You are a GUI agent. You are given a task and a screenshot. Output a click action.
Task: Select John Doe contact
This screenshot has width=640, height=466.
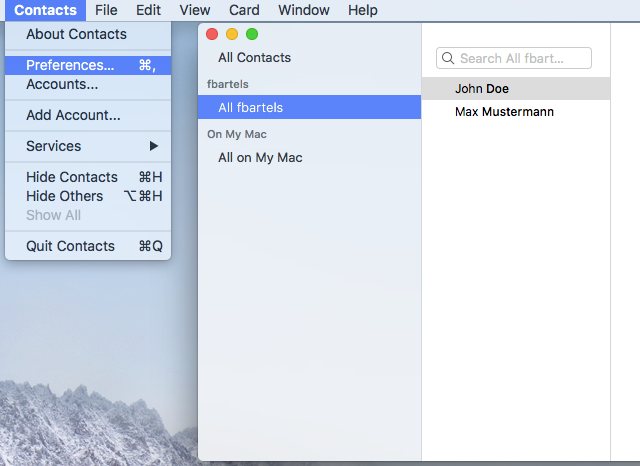(x=516, y=89)
